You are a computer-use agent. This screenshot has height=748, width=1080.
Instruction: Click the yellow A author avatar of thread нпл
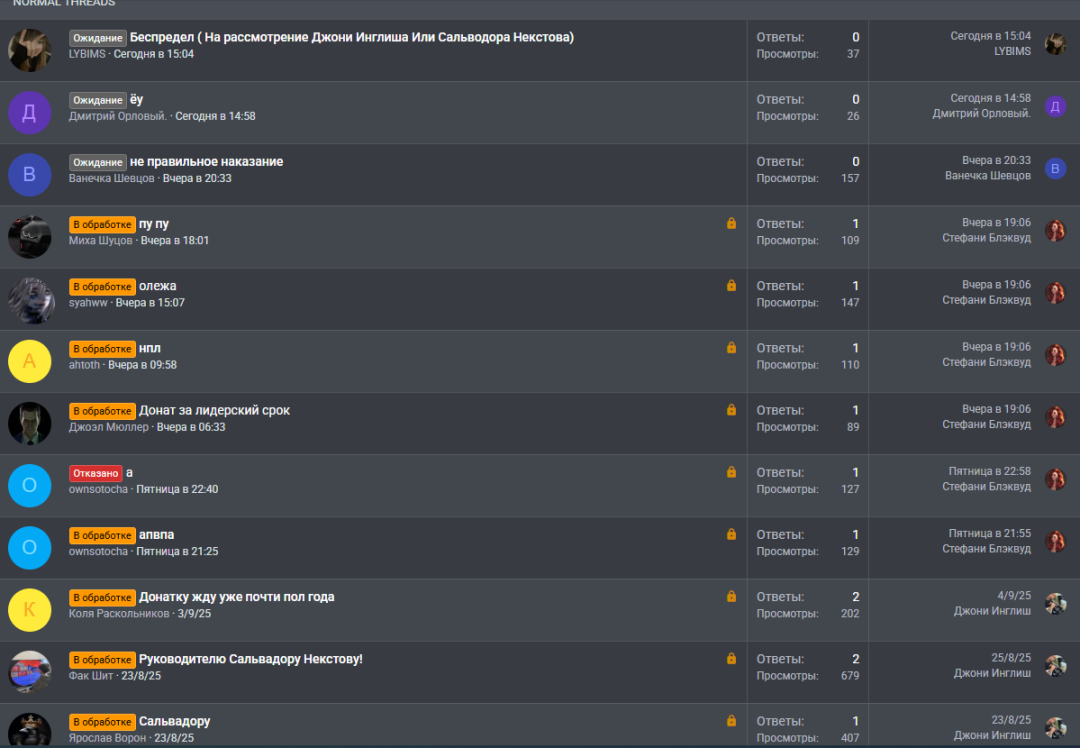[x=30, y=361]
